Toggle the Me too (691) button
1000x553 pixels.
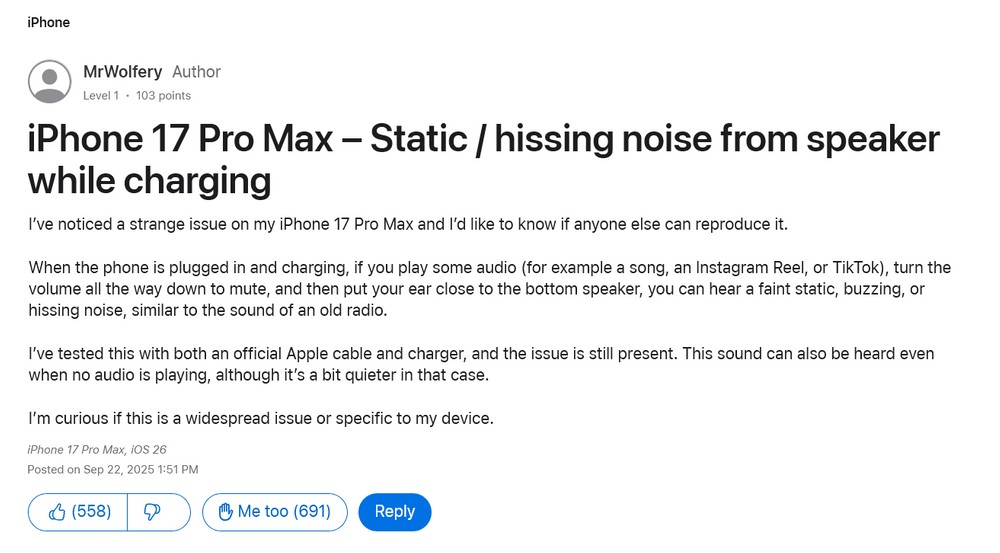pos(274,512)
